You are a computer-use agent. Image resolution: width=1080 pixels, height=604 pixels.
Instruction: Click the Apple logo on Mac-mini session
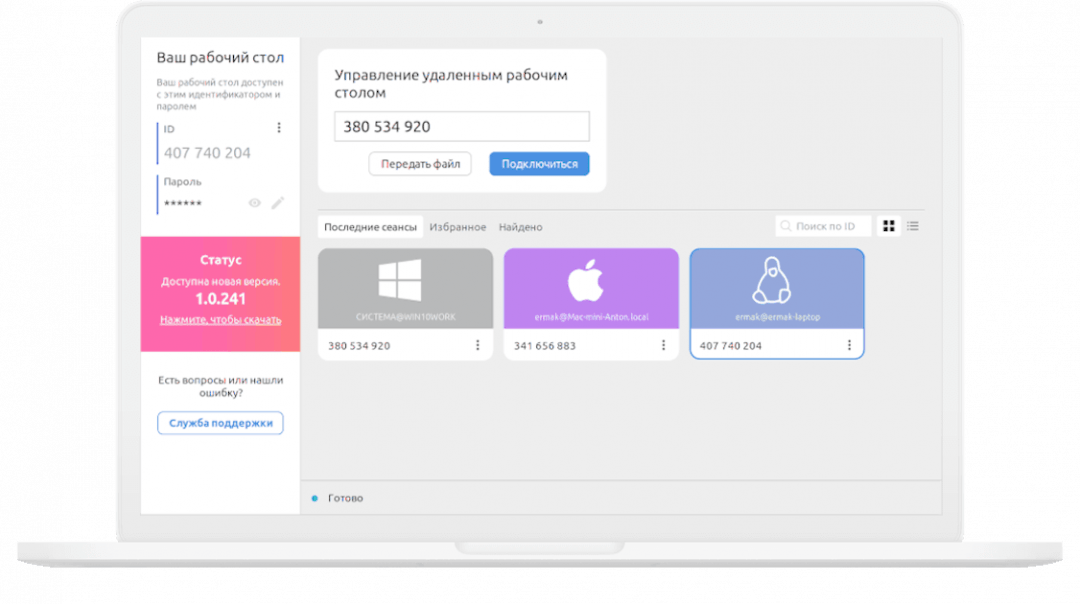585,282
